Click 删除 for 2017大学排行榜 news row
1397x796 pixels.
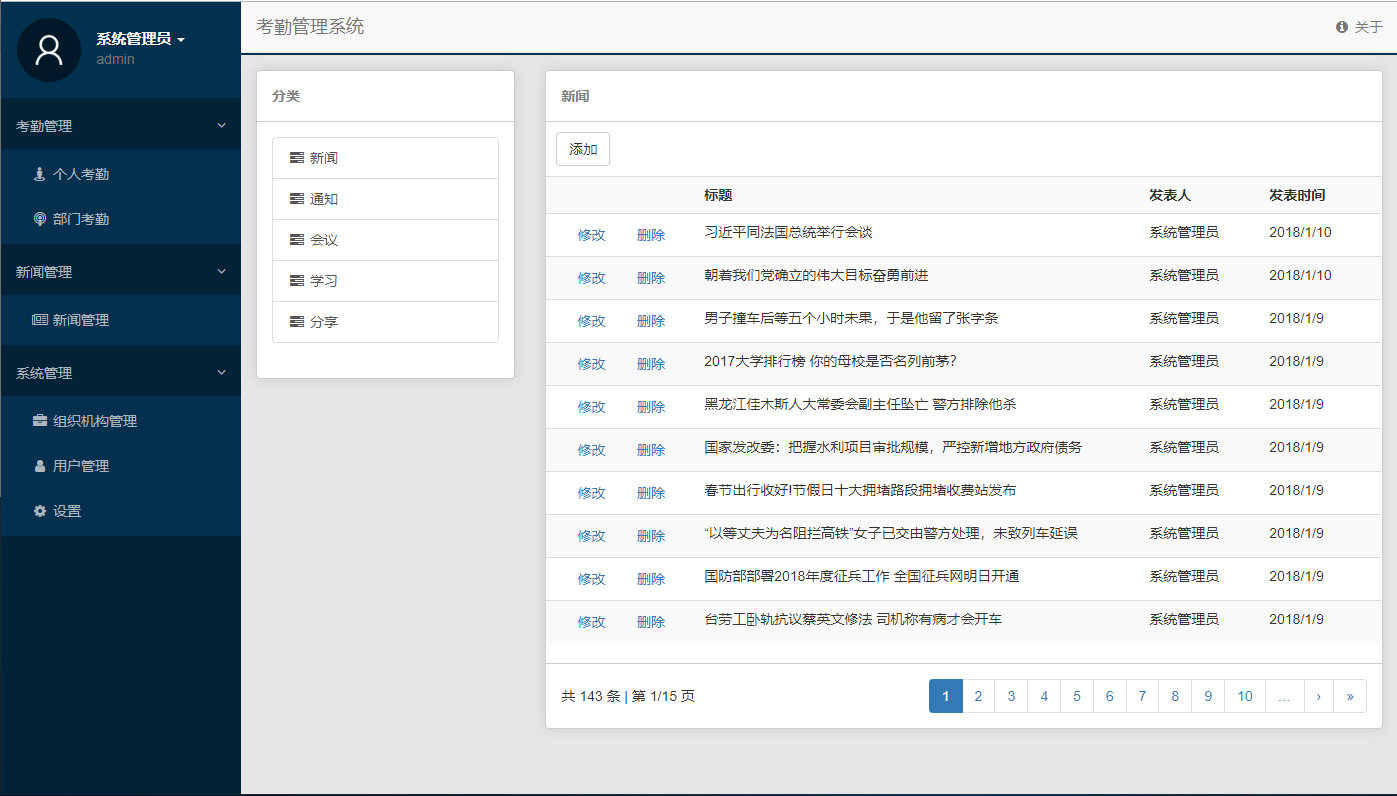coord(651,364)
